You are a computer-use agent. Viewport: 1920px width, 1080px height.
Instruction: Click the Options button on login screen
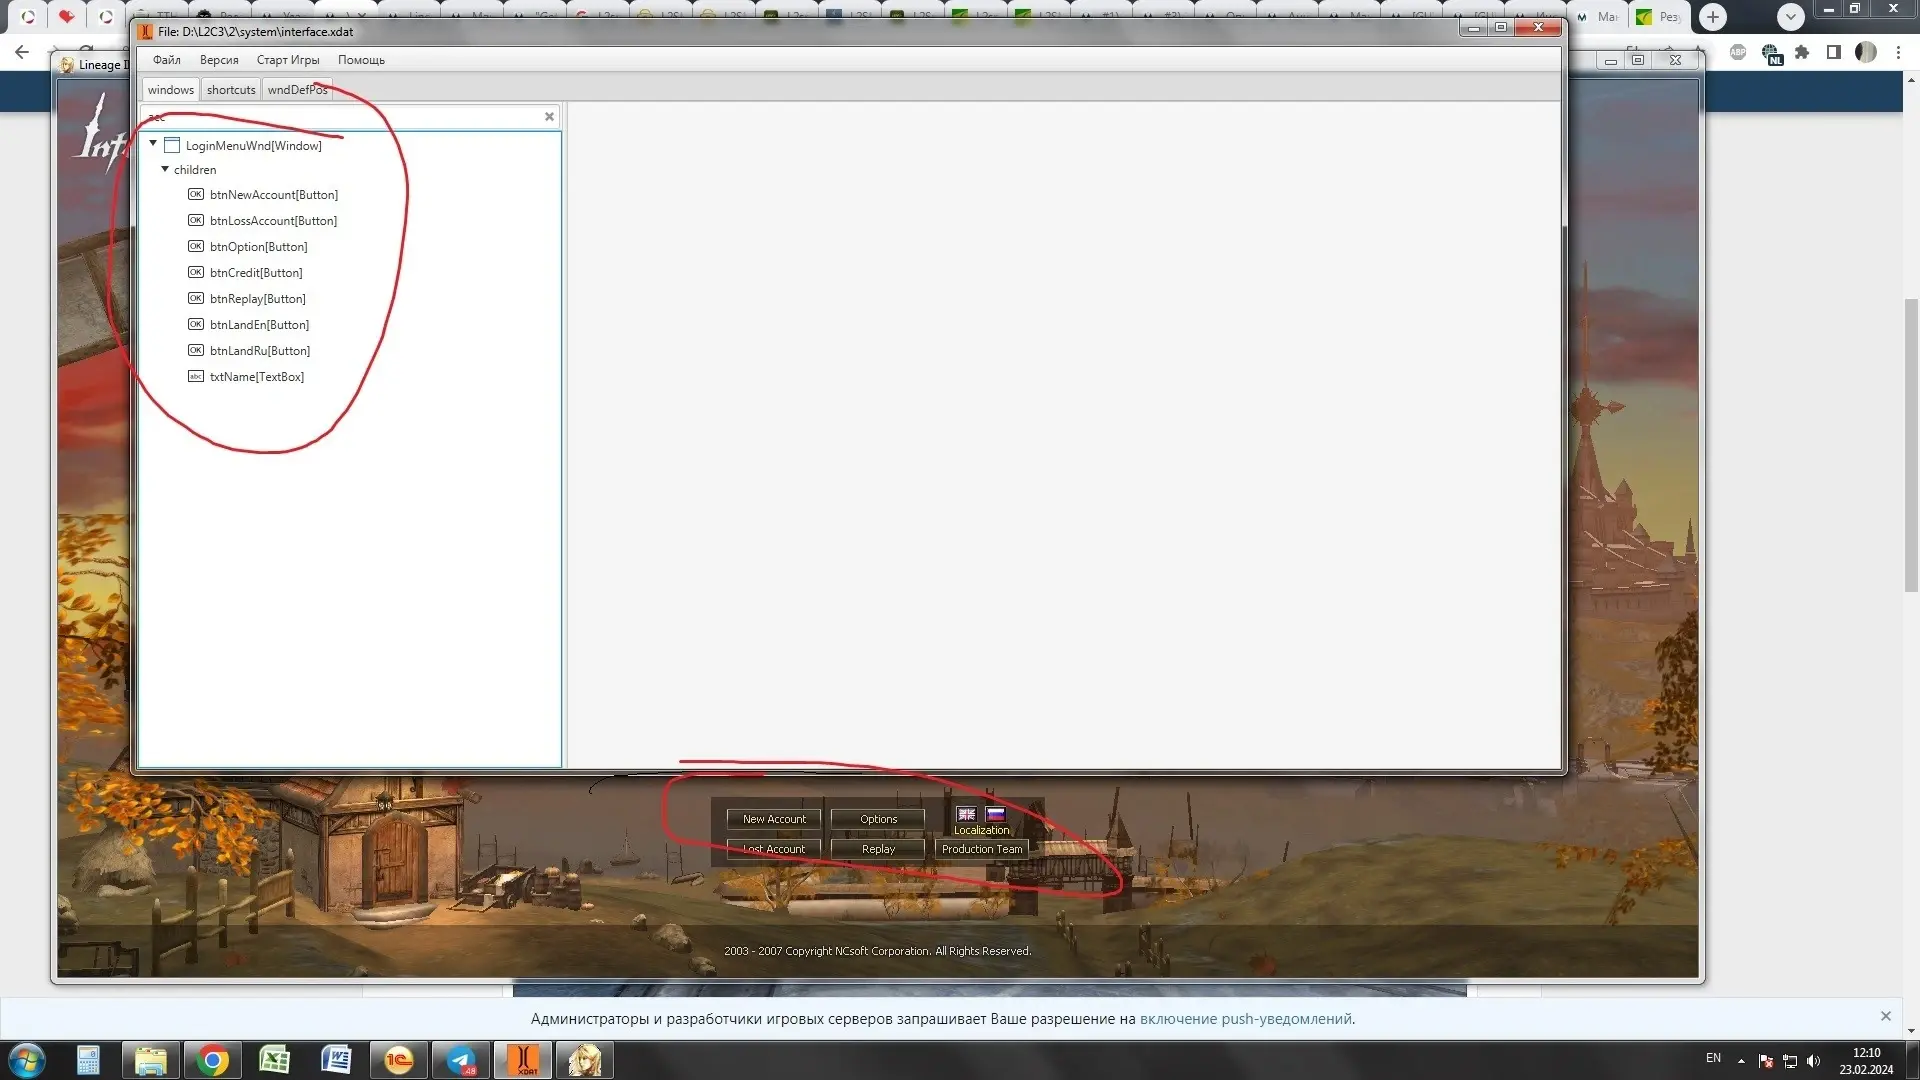[878, 819]
